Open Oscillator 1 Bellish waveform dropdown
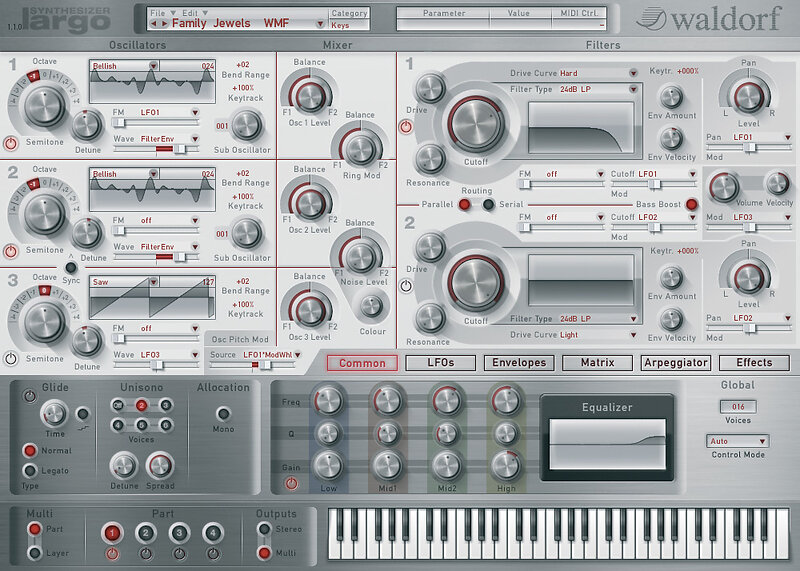 point(153,66)
